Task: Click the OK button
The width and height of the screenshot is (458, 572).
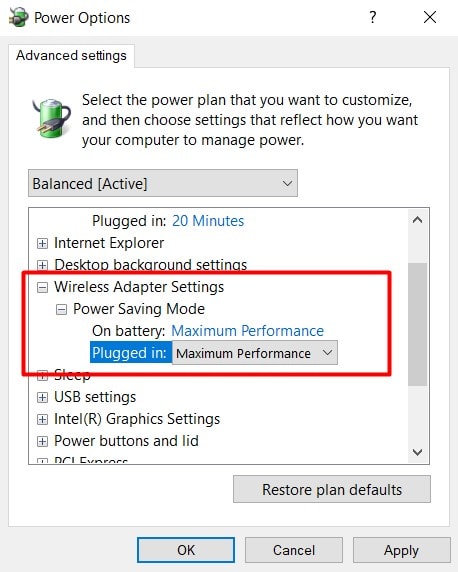Action: 186,550
